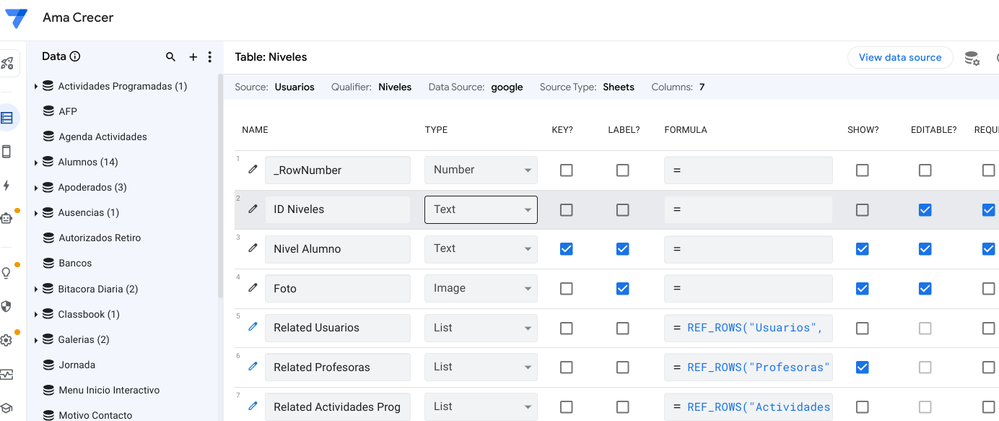Open TYPE dropdown for ID Niveles

tap(481, 210)
